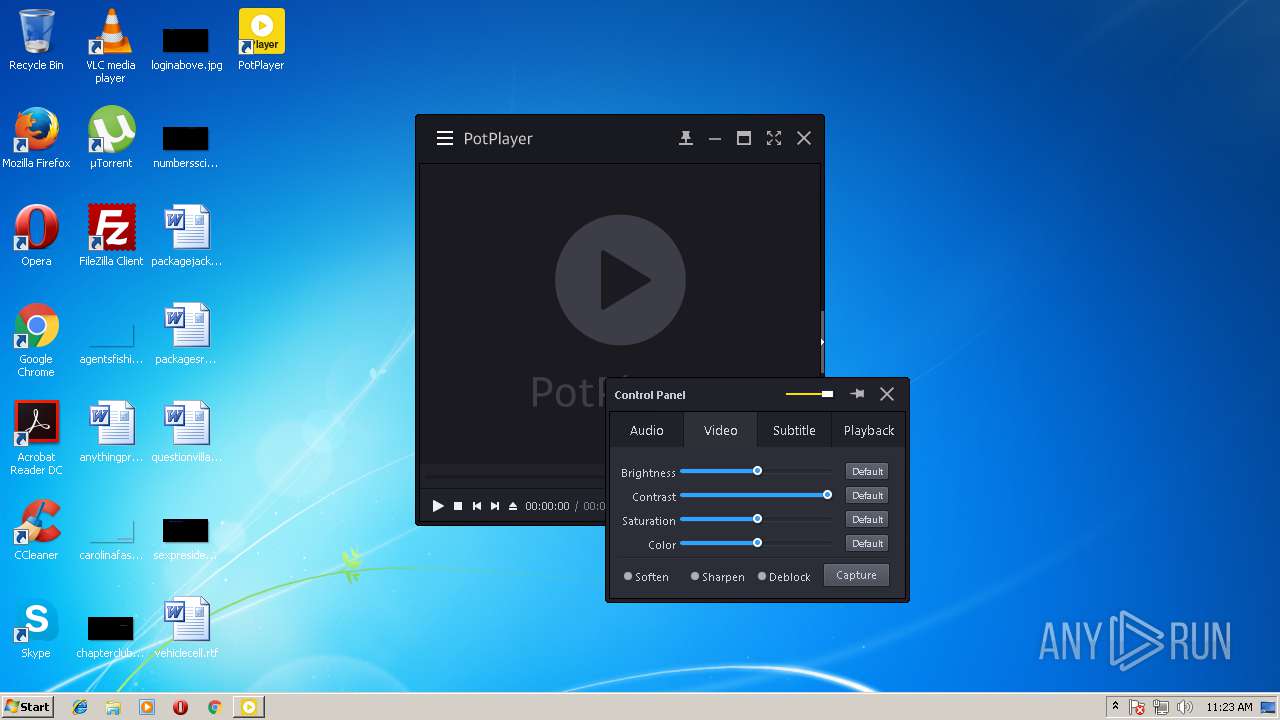Open the Subtitle tab
This screenshot has height=720, width=1280.
click(794, 430)
